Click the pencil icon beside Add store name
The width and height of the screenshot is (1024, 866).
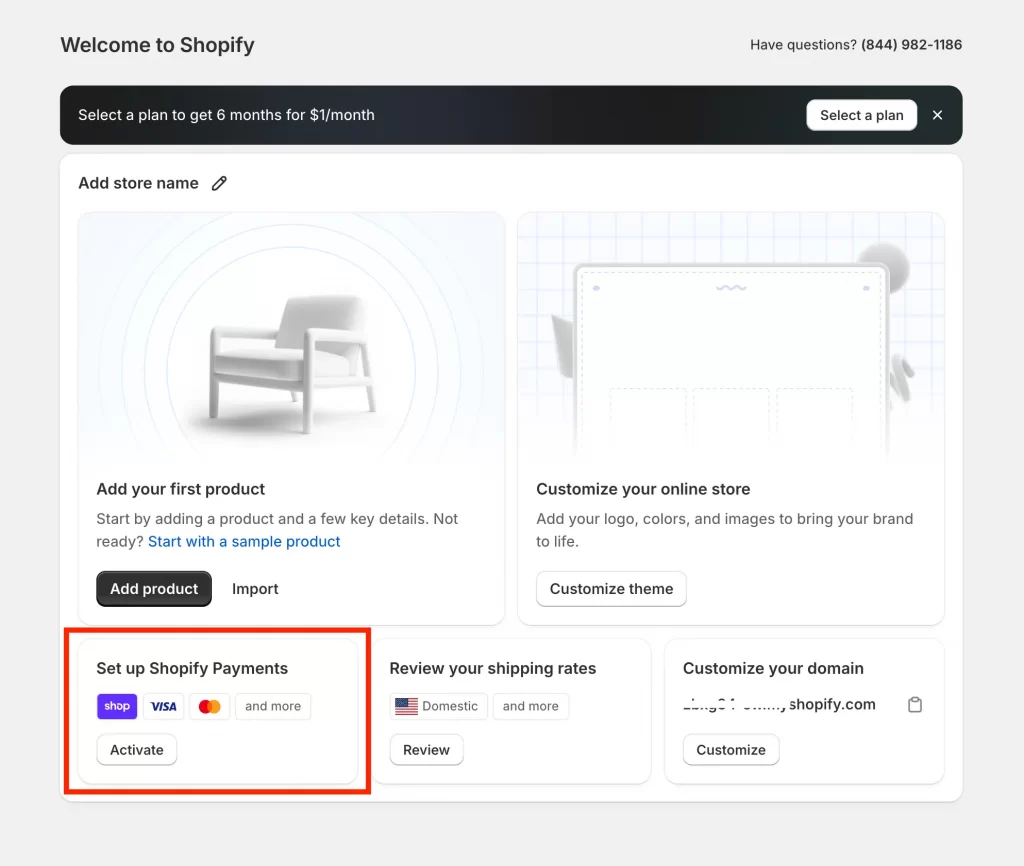coord(219,184)
